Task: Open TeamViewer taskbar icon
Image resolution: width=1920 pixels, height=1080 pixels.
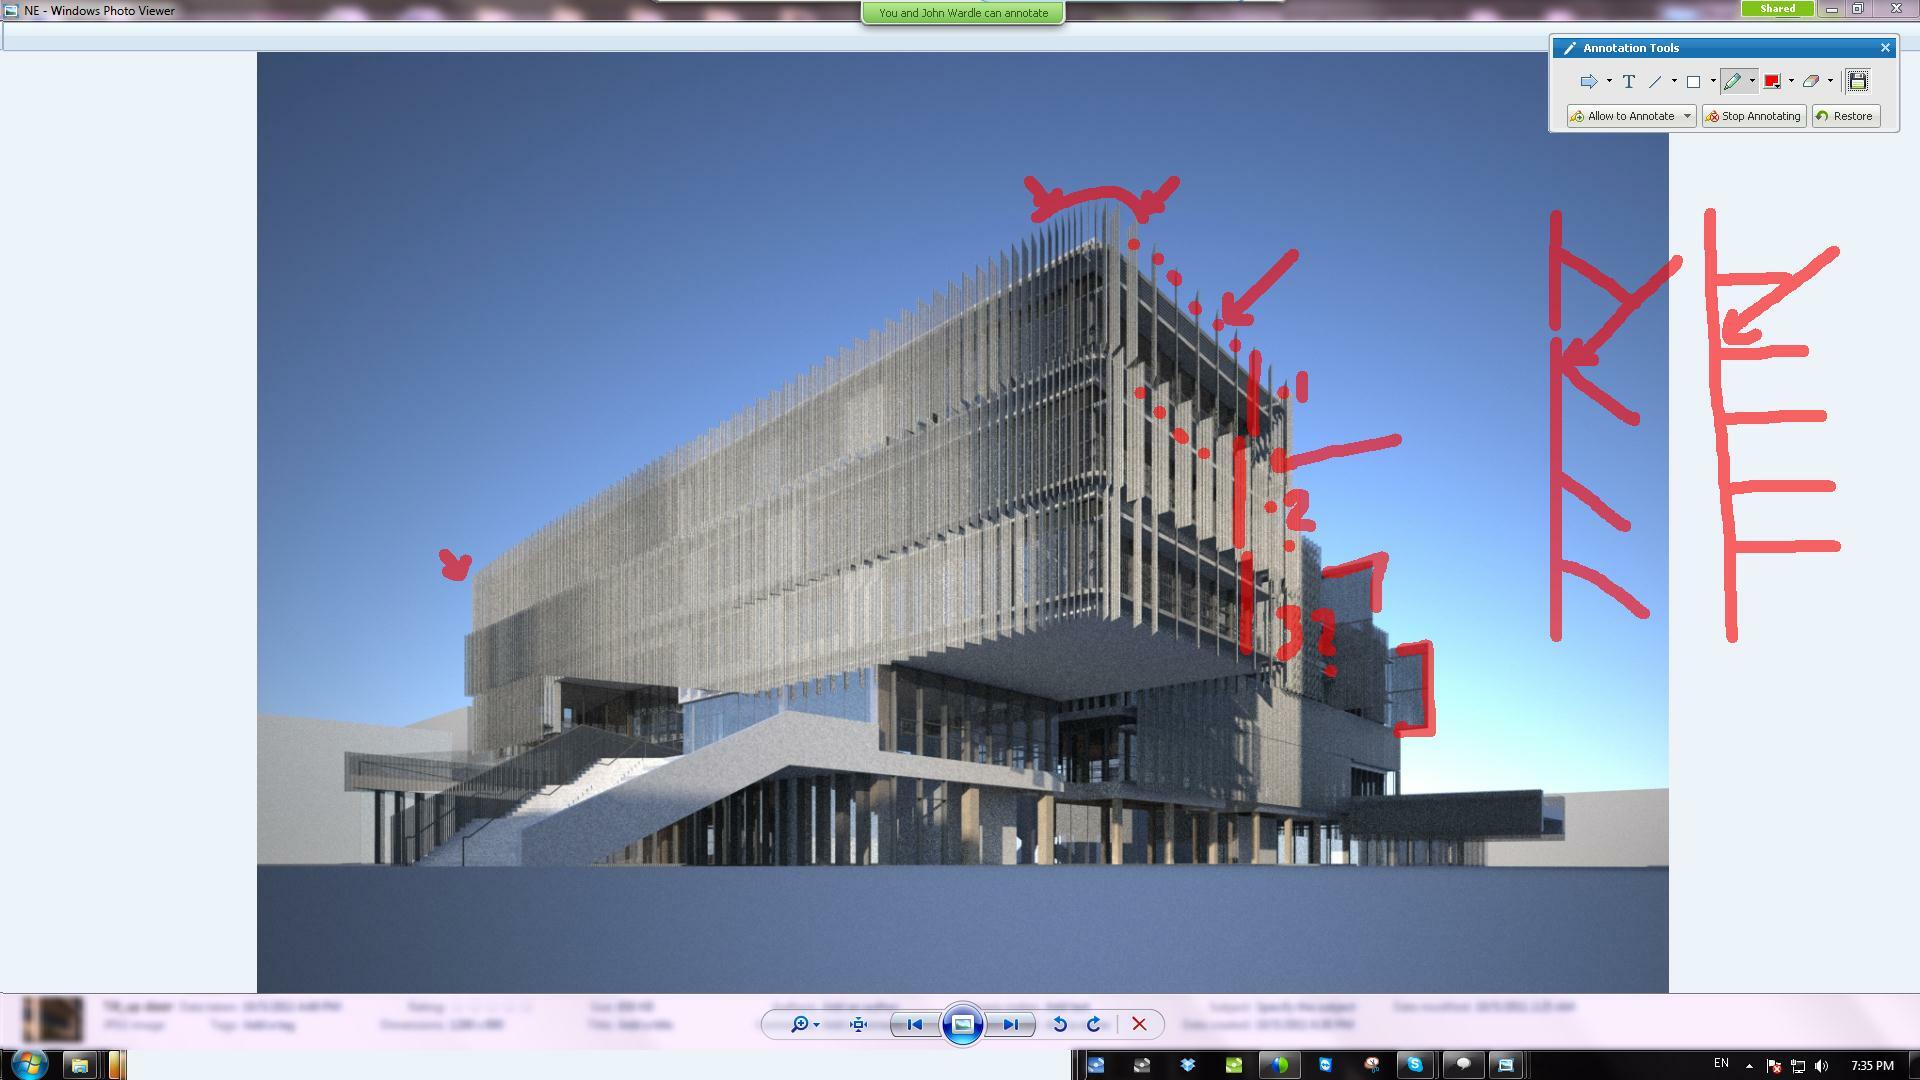Action: [1325, 1065]
